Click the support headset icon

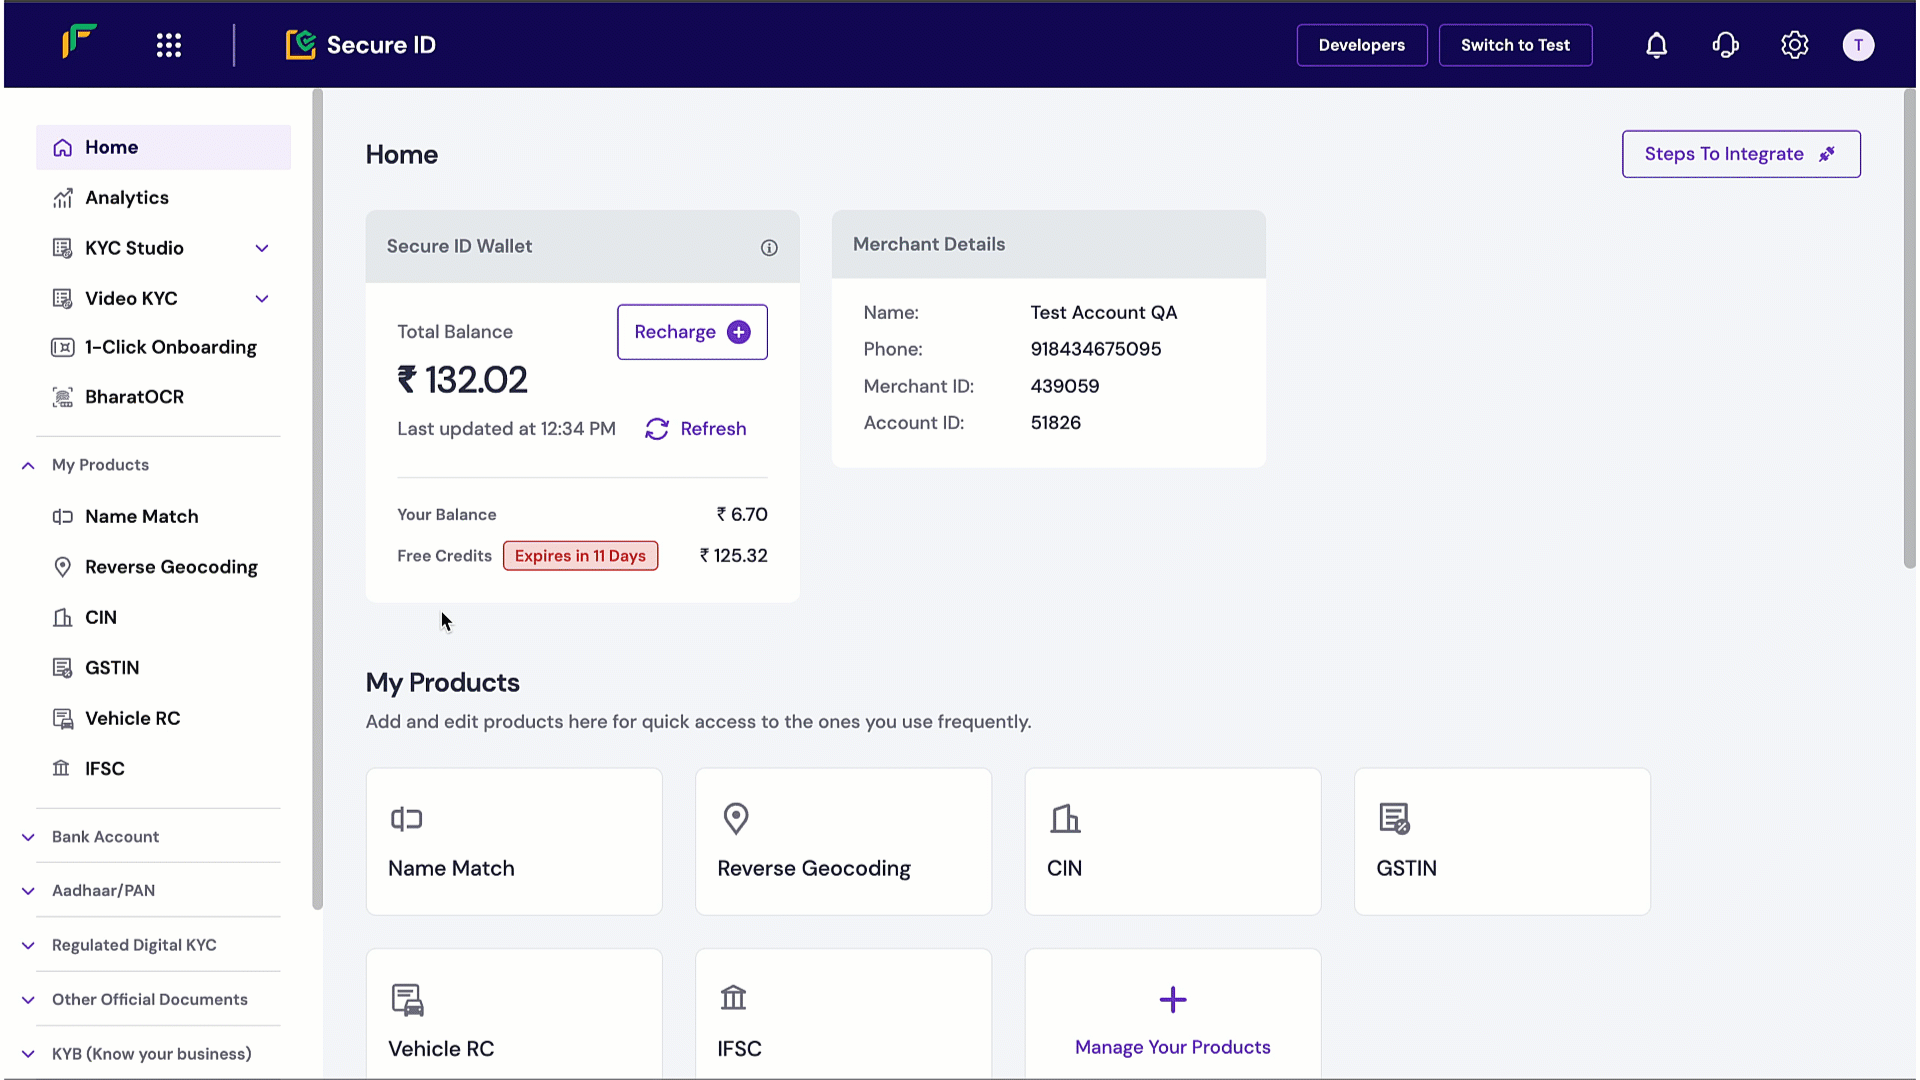(x=1725, y=45)
